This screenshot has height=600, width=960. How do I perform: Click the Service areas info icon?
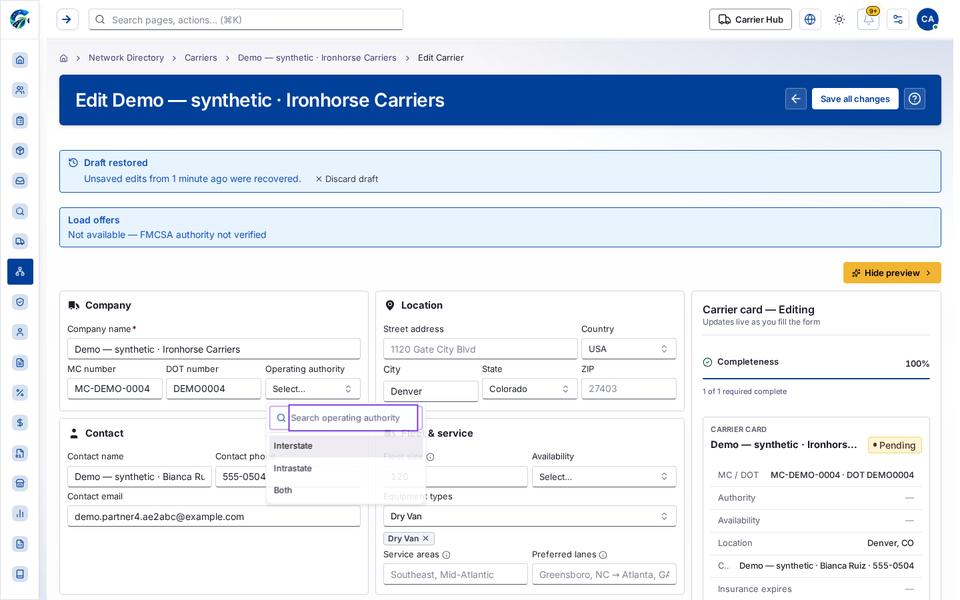(446, 555)
